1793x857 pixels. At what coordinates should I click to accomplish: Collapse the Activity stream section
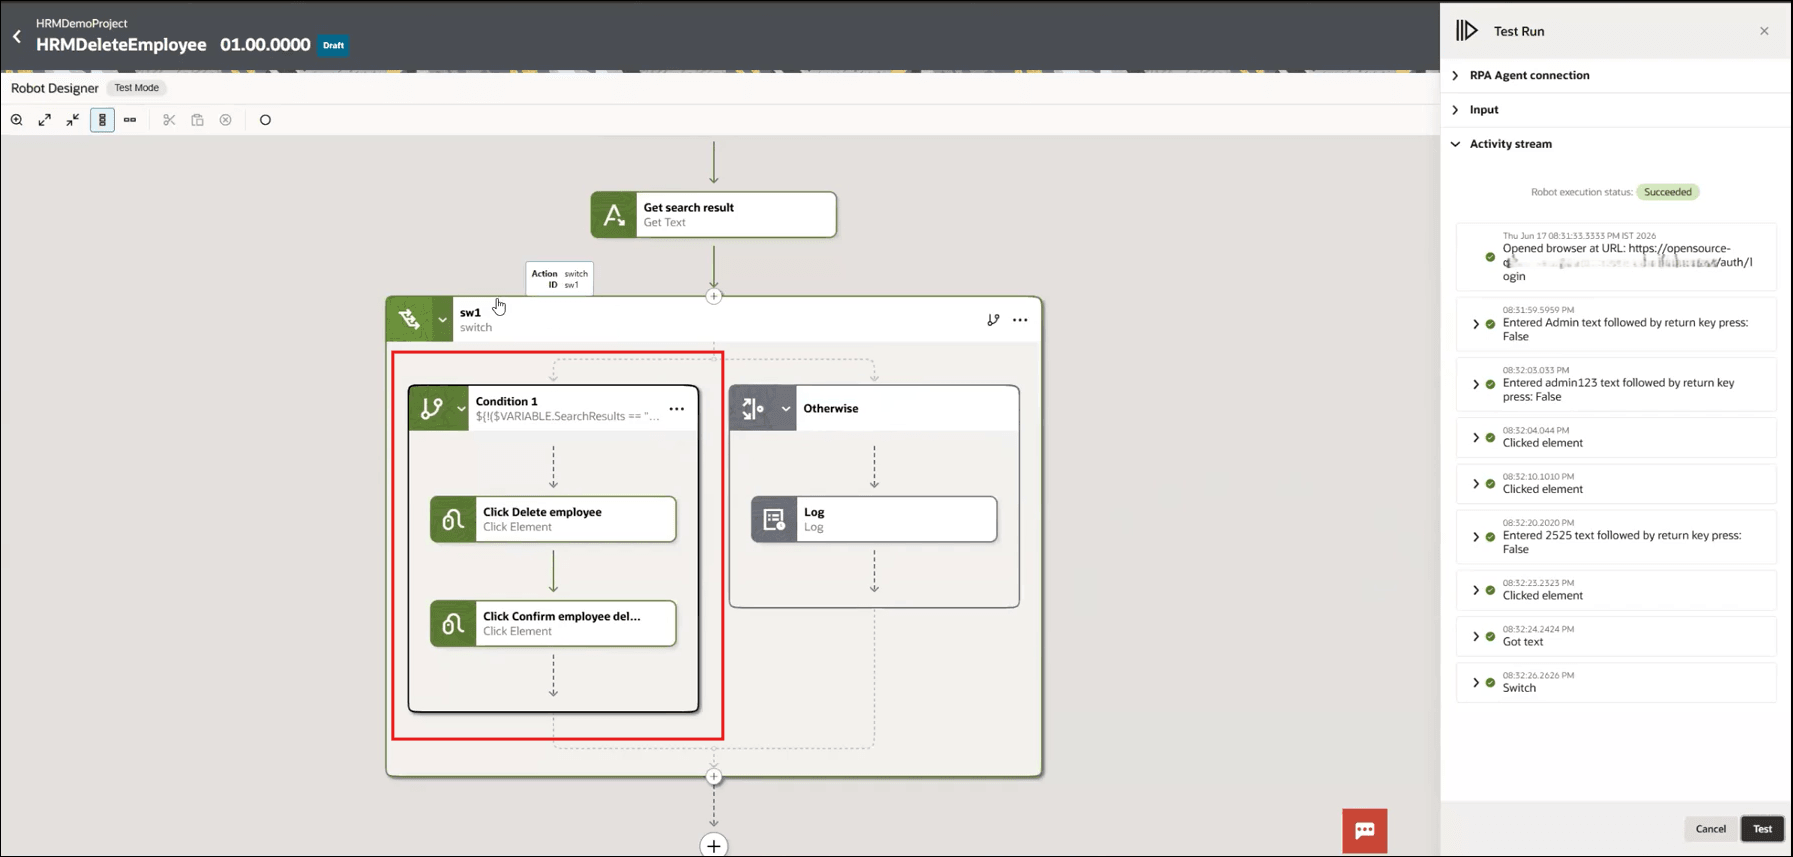[1455, 144]
